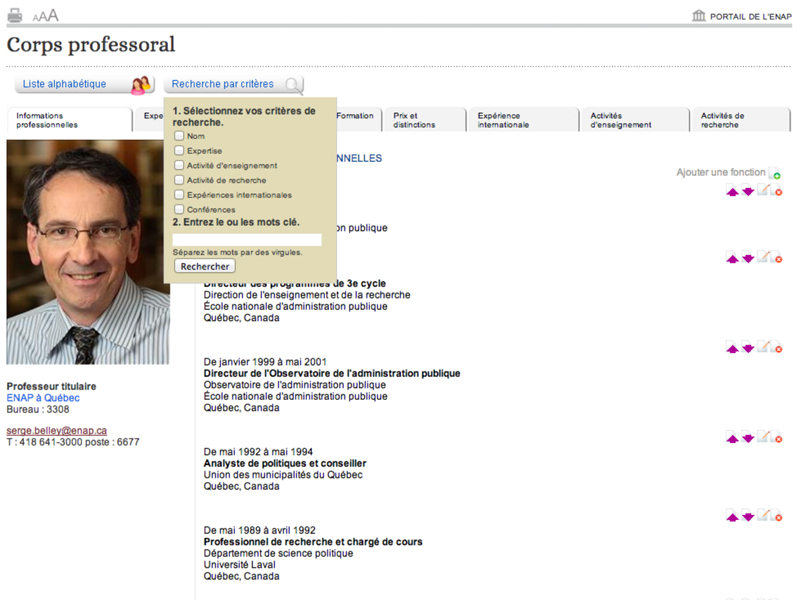800x600 pixels.
Task: Check the Activité de recherche criterion
Action: (179, 180)
